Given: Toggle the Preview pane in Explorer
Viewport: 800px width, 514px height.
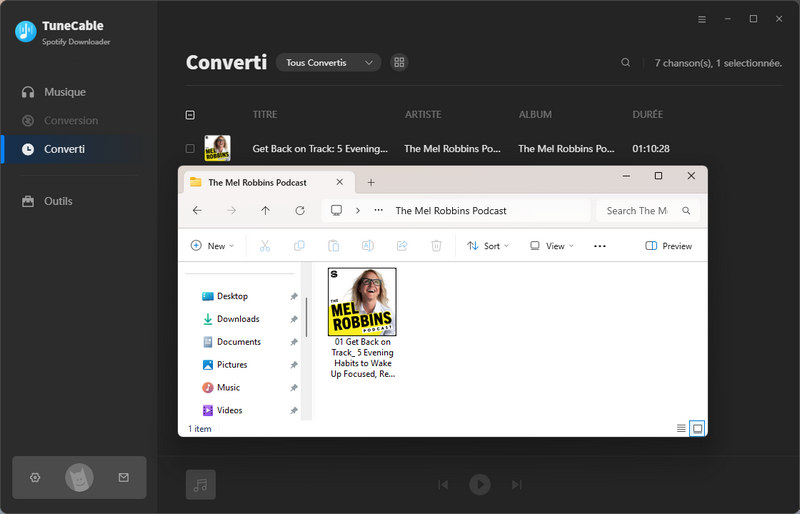Looking at the screenshot, I should coord(669,246).
